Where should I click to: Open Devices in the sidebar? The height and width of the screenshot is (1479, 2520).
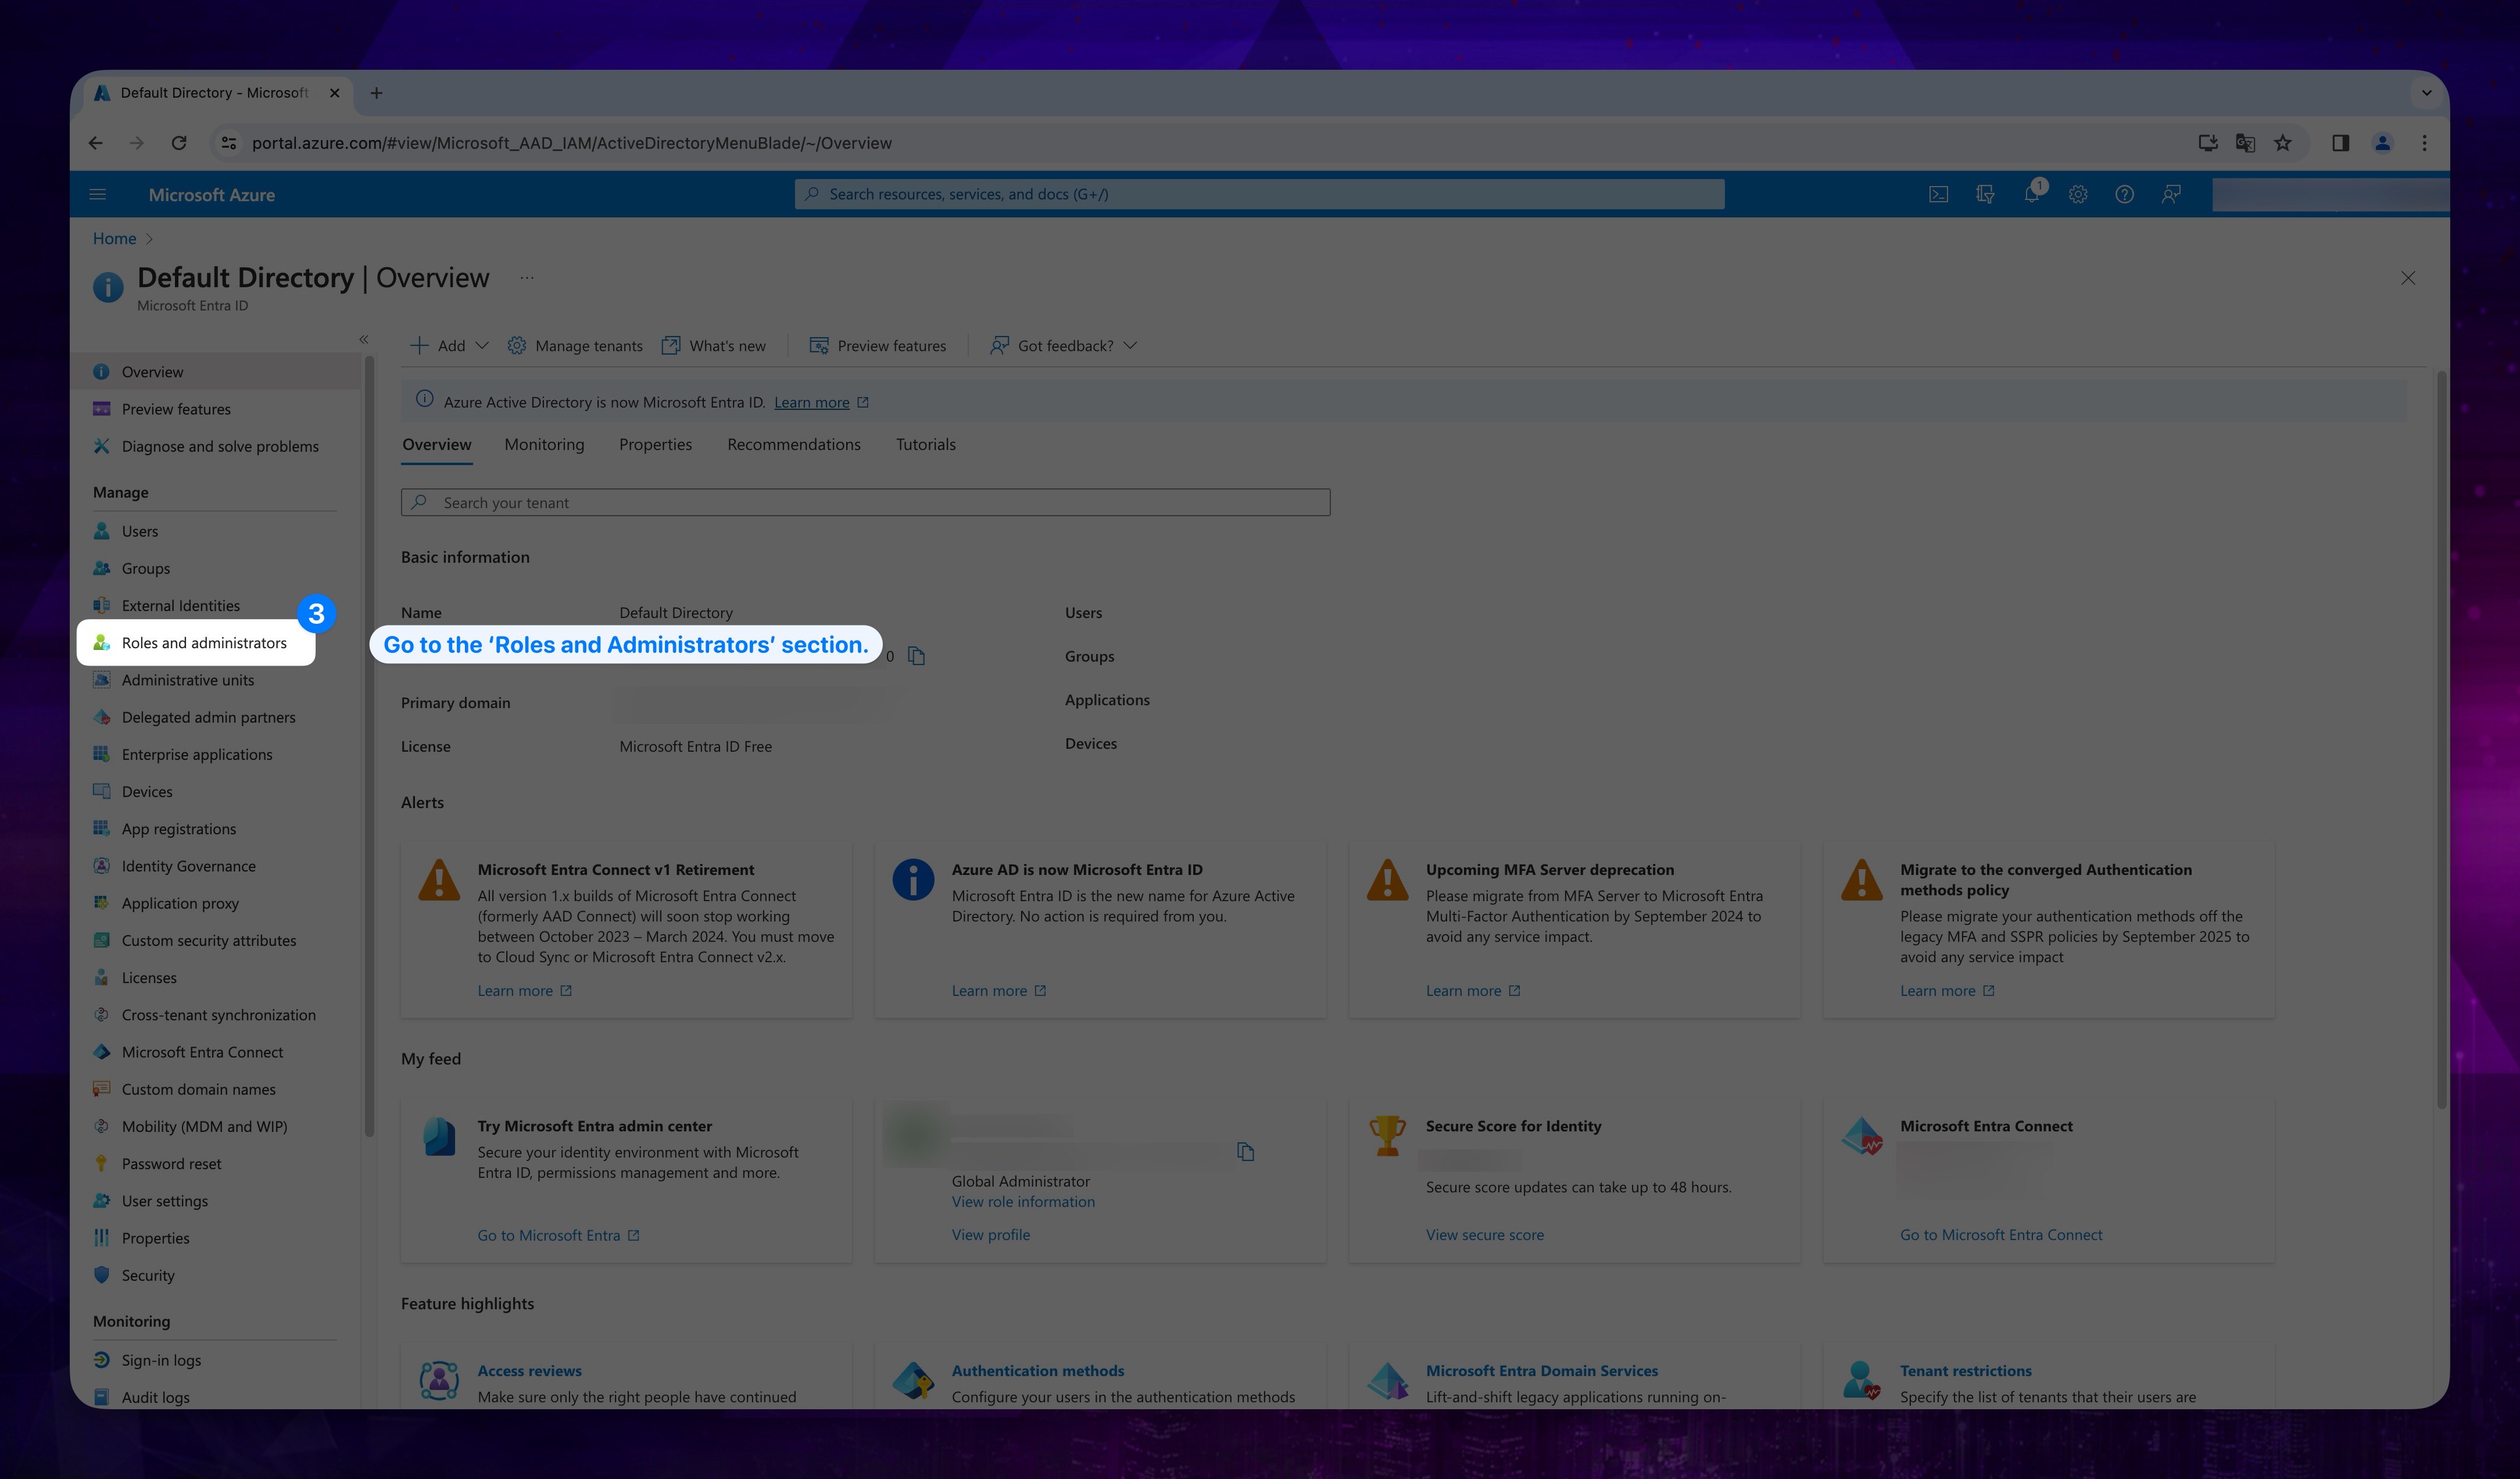tap(147, 791)
